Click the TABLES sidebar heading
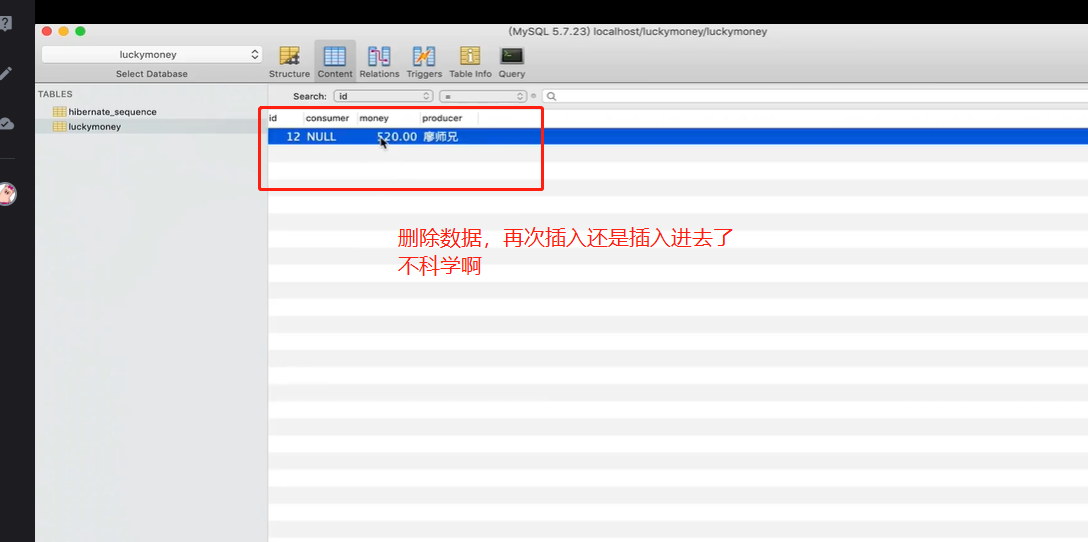Screen dimensions: 1088x542 pos(55,94)
